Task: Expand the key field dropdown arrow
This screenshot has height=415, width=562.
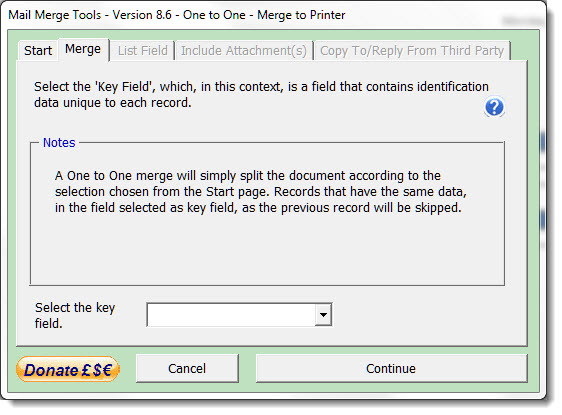Action: coord(323,315)
